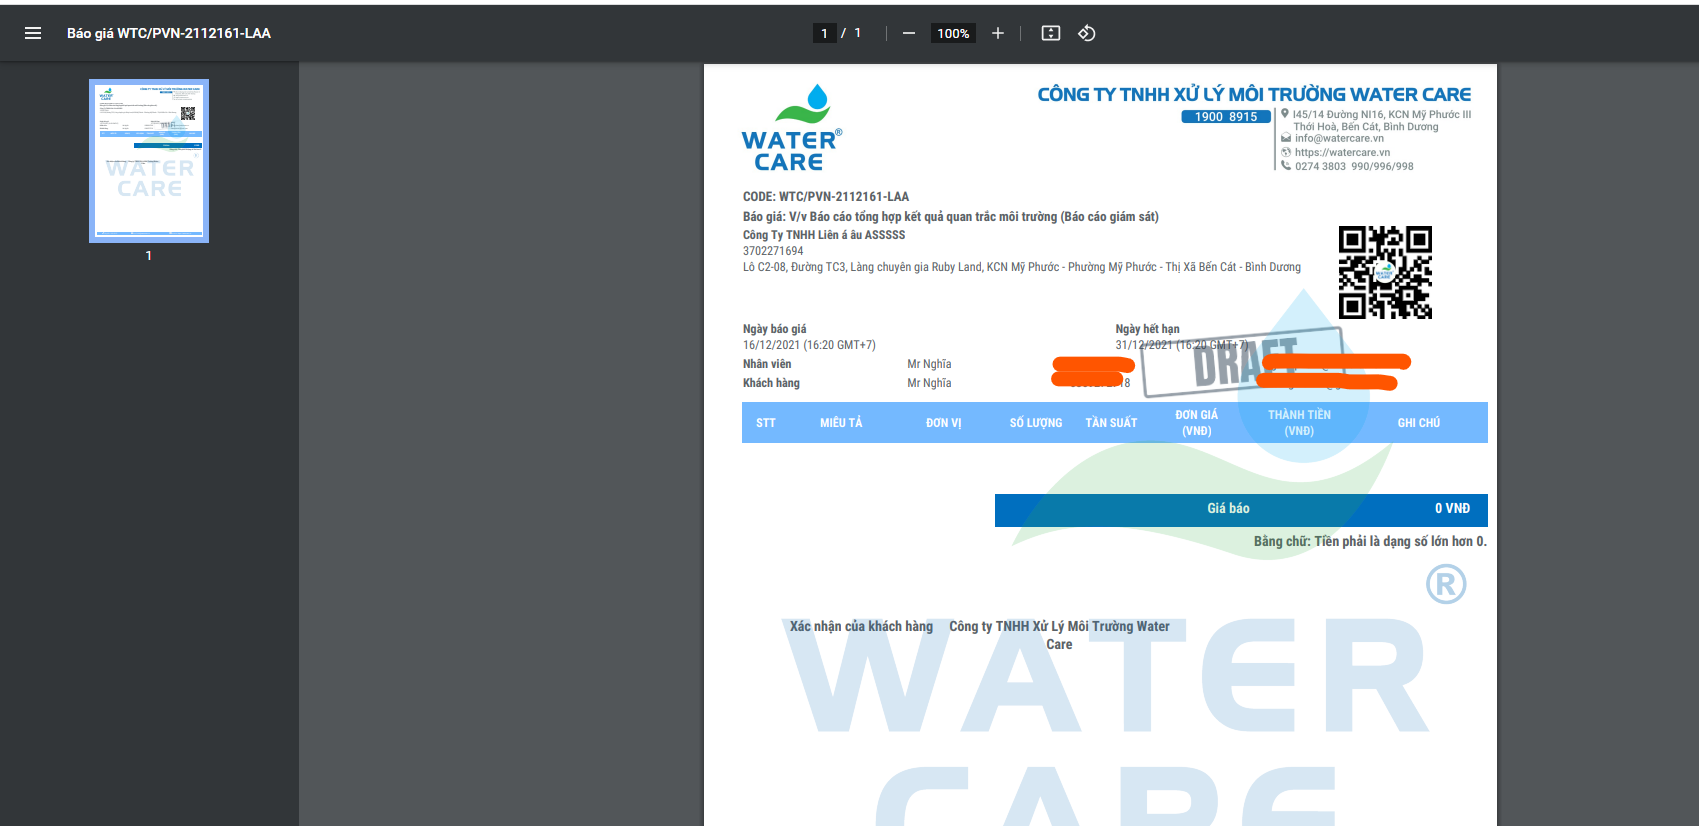The image size is (1699, 826).
Task: Click the zoom out minus icon
Action: [908, 33]
